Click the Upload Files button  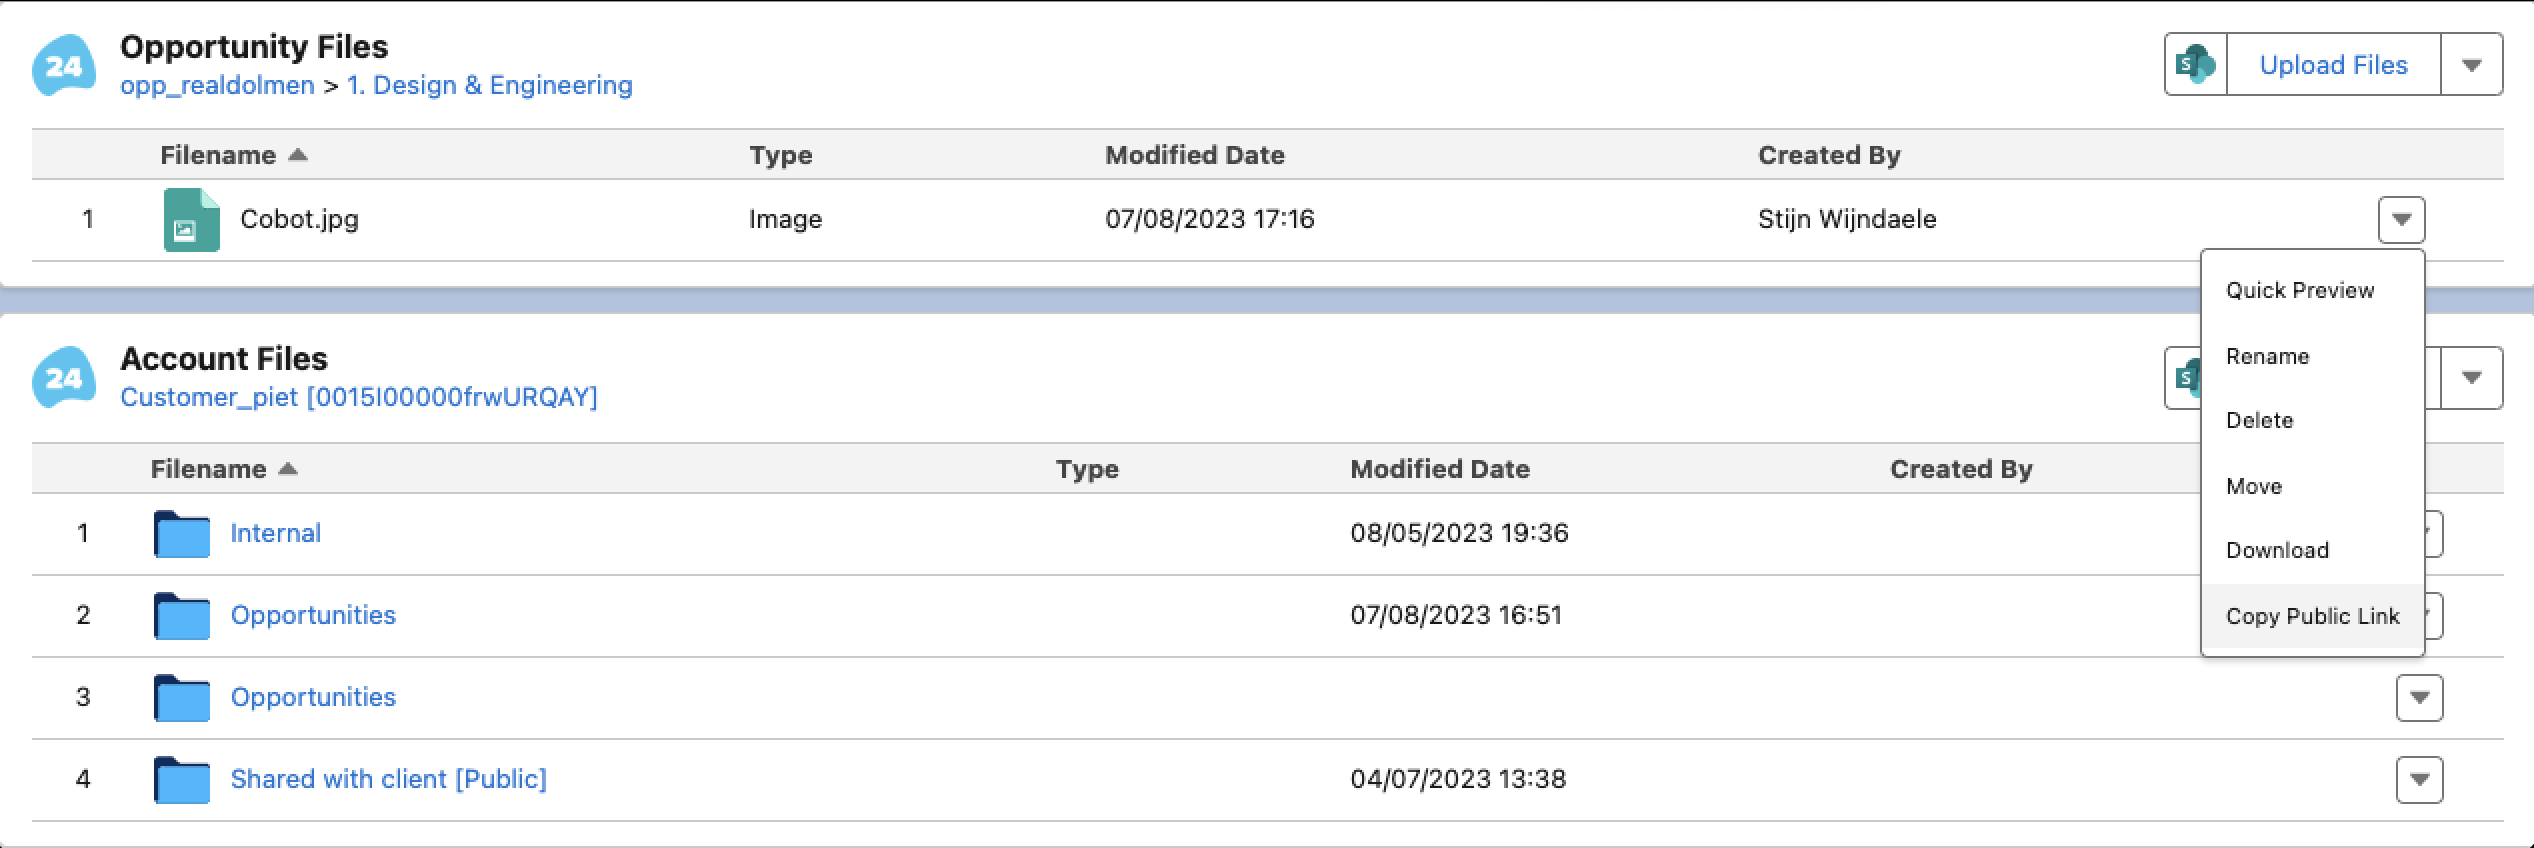point(2333,65)
